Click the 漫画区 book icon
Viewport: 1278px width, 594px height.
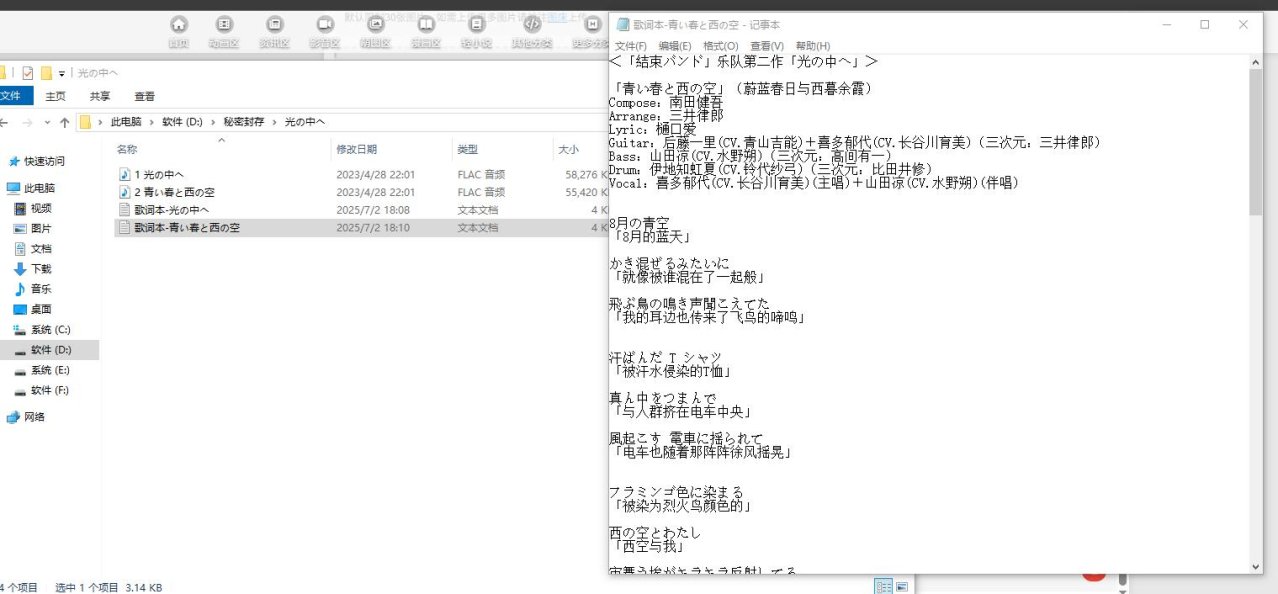point(426,25)
